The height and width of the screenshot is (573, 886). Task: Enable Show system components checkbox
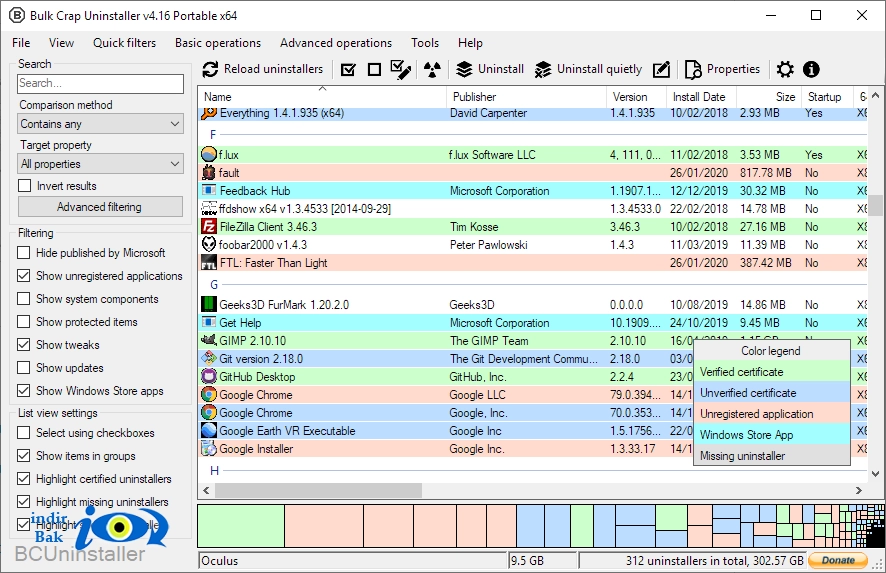point(24,299)
